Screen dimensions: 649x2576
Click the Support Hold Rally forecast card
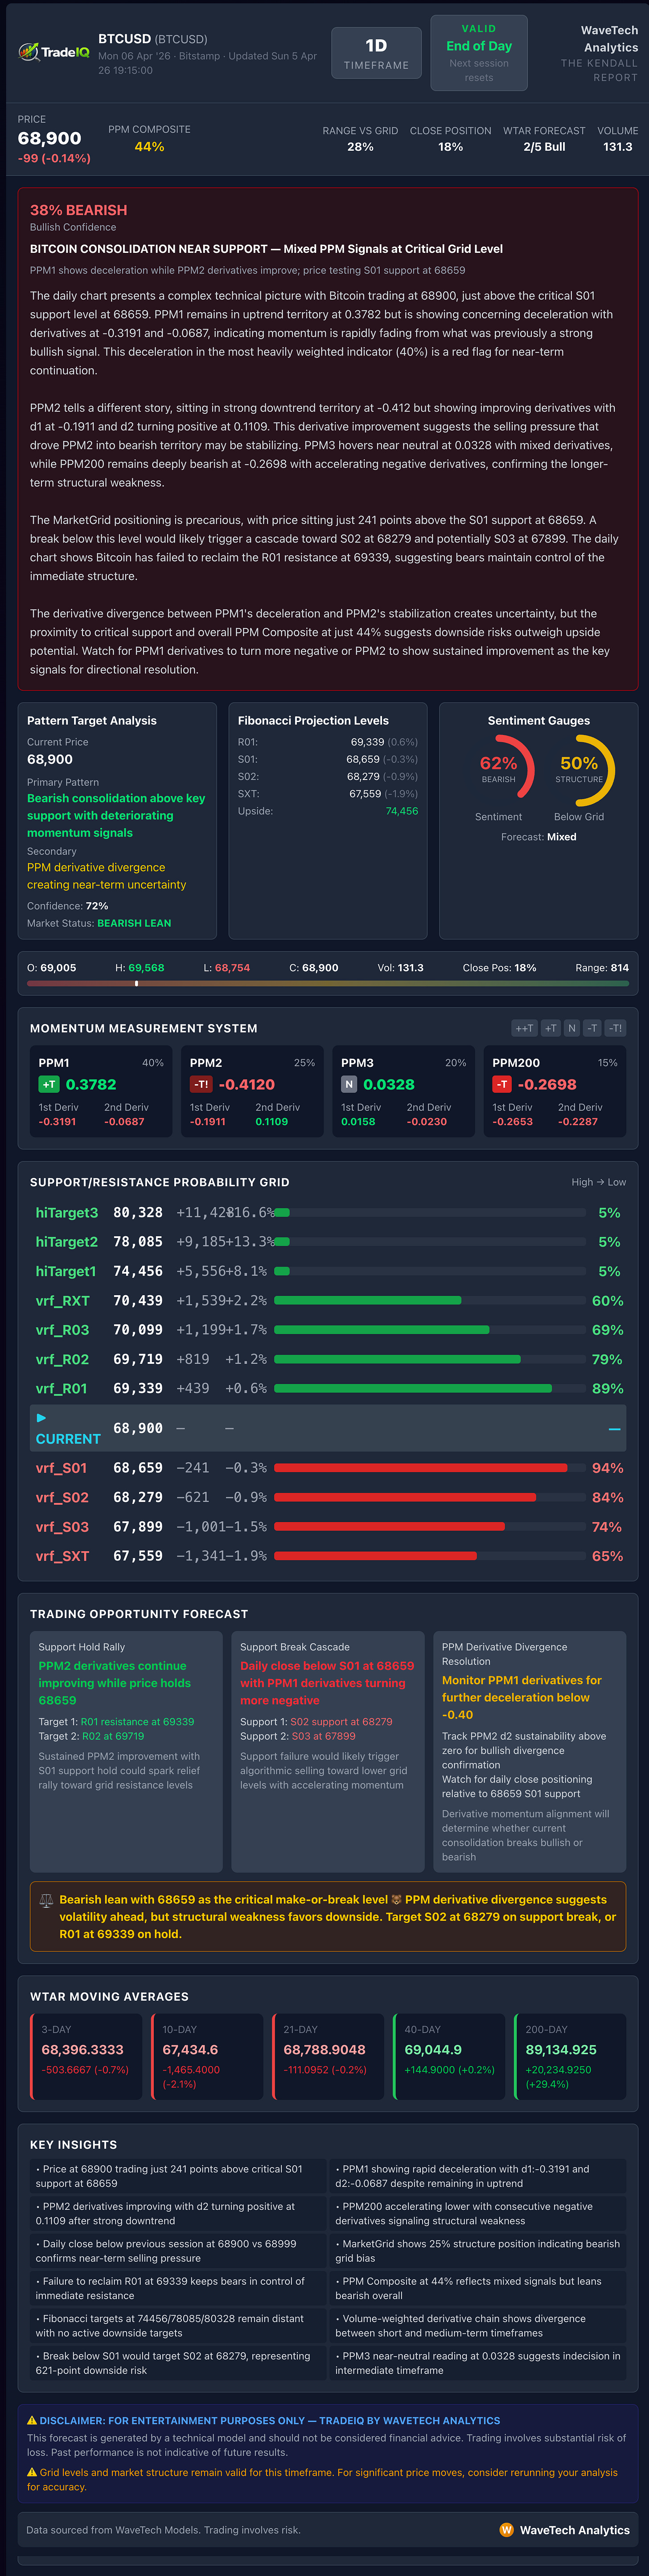[126, 1752]
